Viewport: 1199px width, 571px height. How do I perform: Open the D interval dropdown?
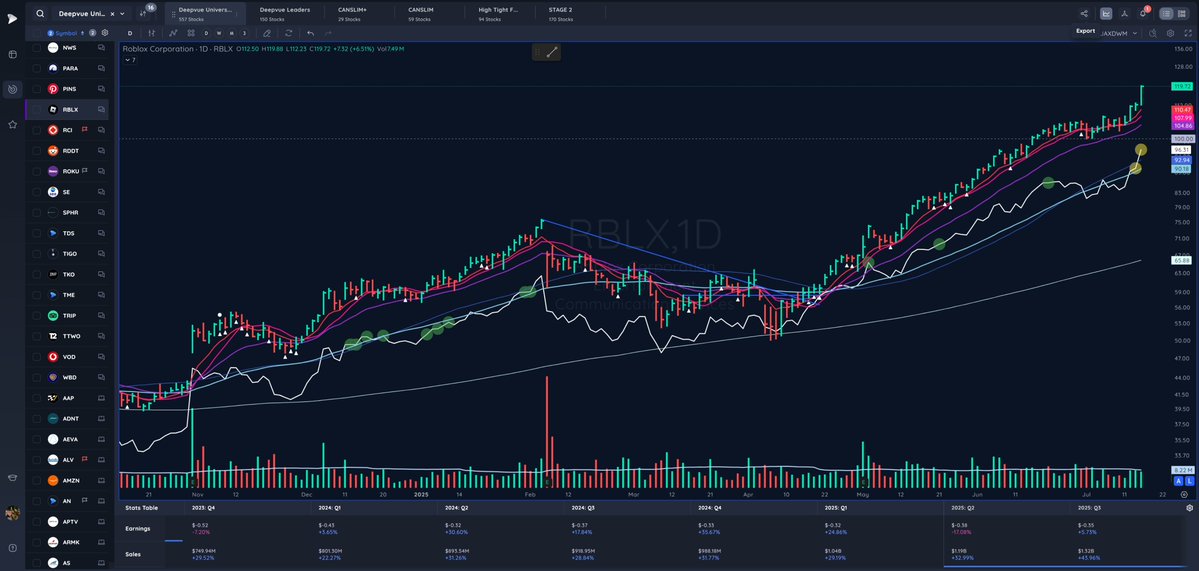130,33
